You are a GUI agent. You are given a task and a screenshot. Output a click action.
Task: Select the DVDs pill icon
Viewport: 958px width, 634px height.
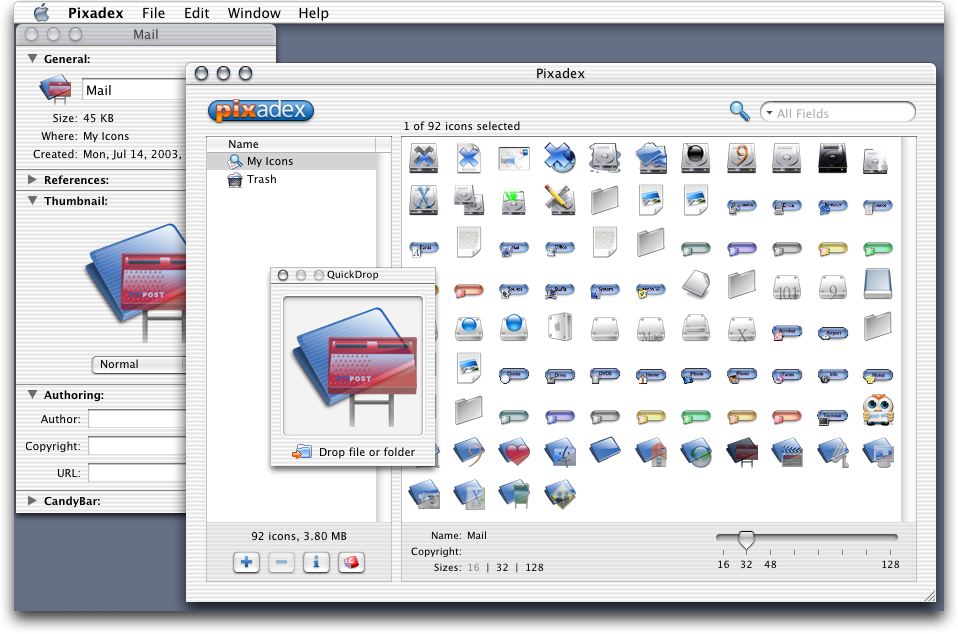pos(605,375)
